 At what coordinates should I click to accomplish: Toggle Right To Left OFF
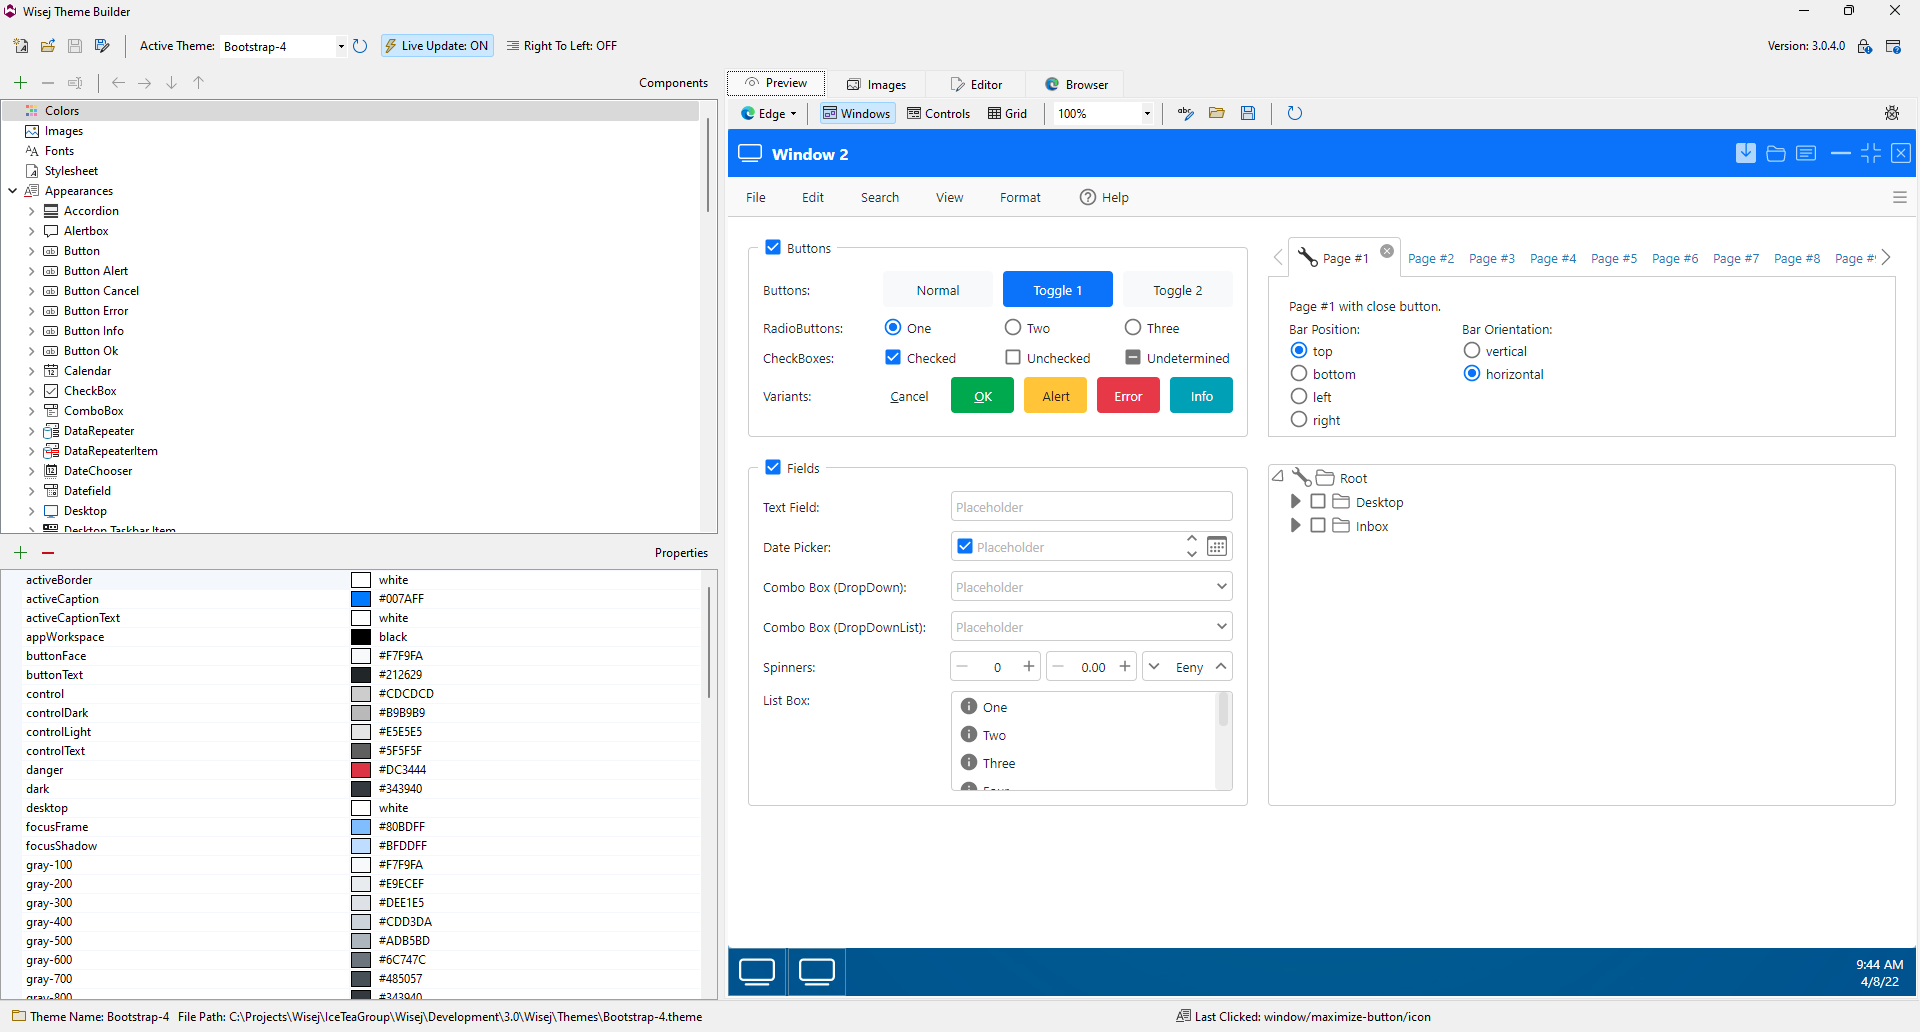pos(562,46)
